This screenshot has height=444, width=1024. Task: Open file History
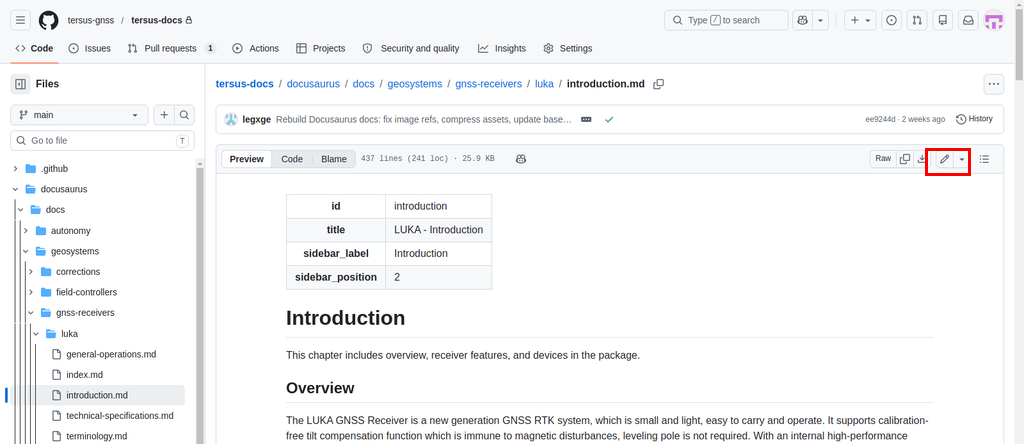(974, 119)
